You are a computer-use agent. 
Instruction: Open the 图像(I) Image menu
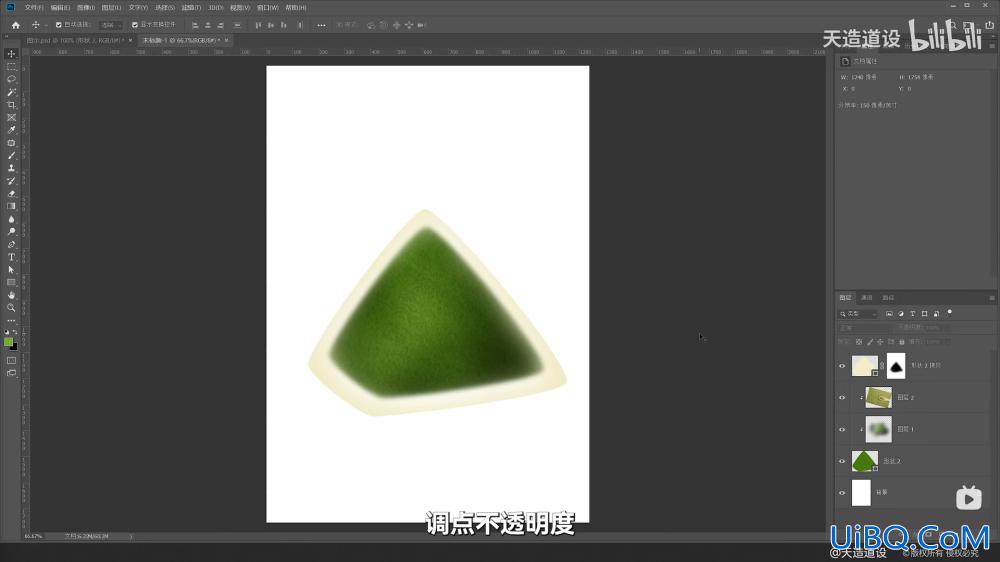pyautogui.click(x=85, y=8)
